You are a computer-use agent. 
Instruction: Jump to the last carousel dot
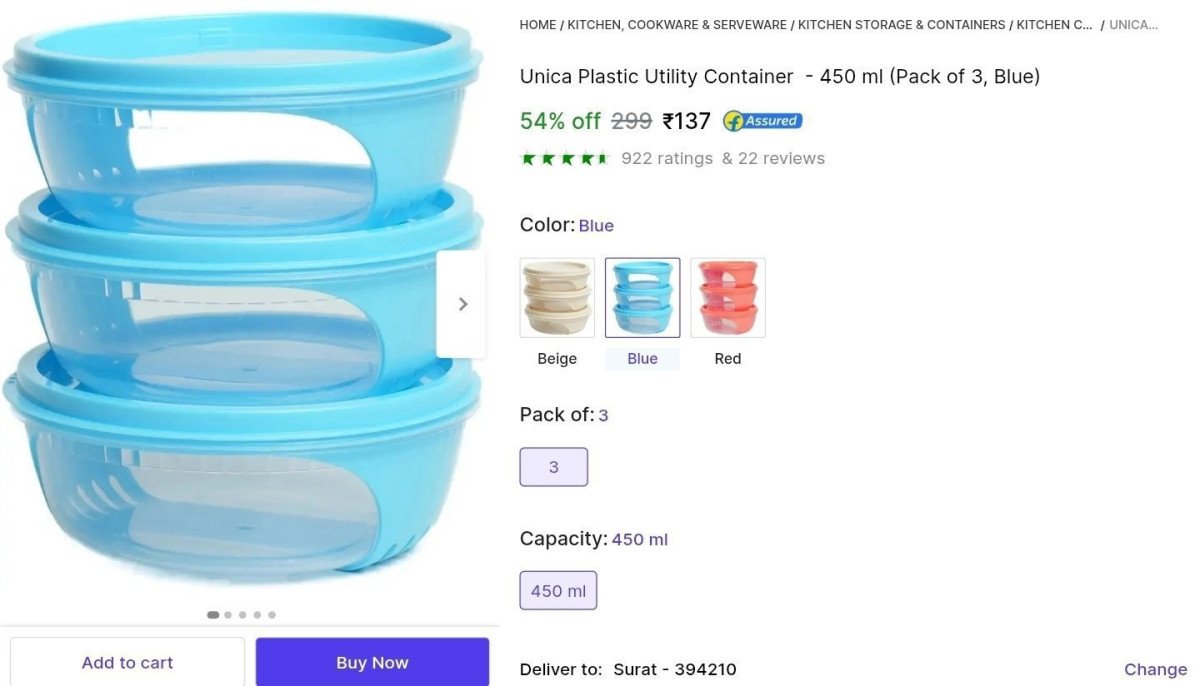[x=272, y=615]
